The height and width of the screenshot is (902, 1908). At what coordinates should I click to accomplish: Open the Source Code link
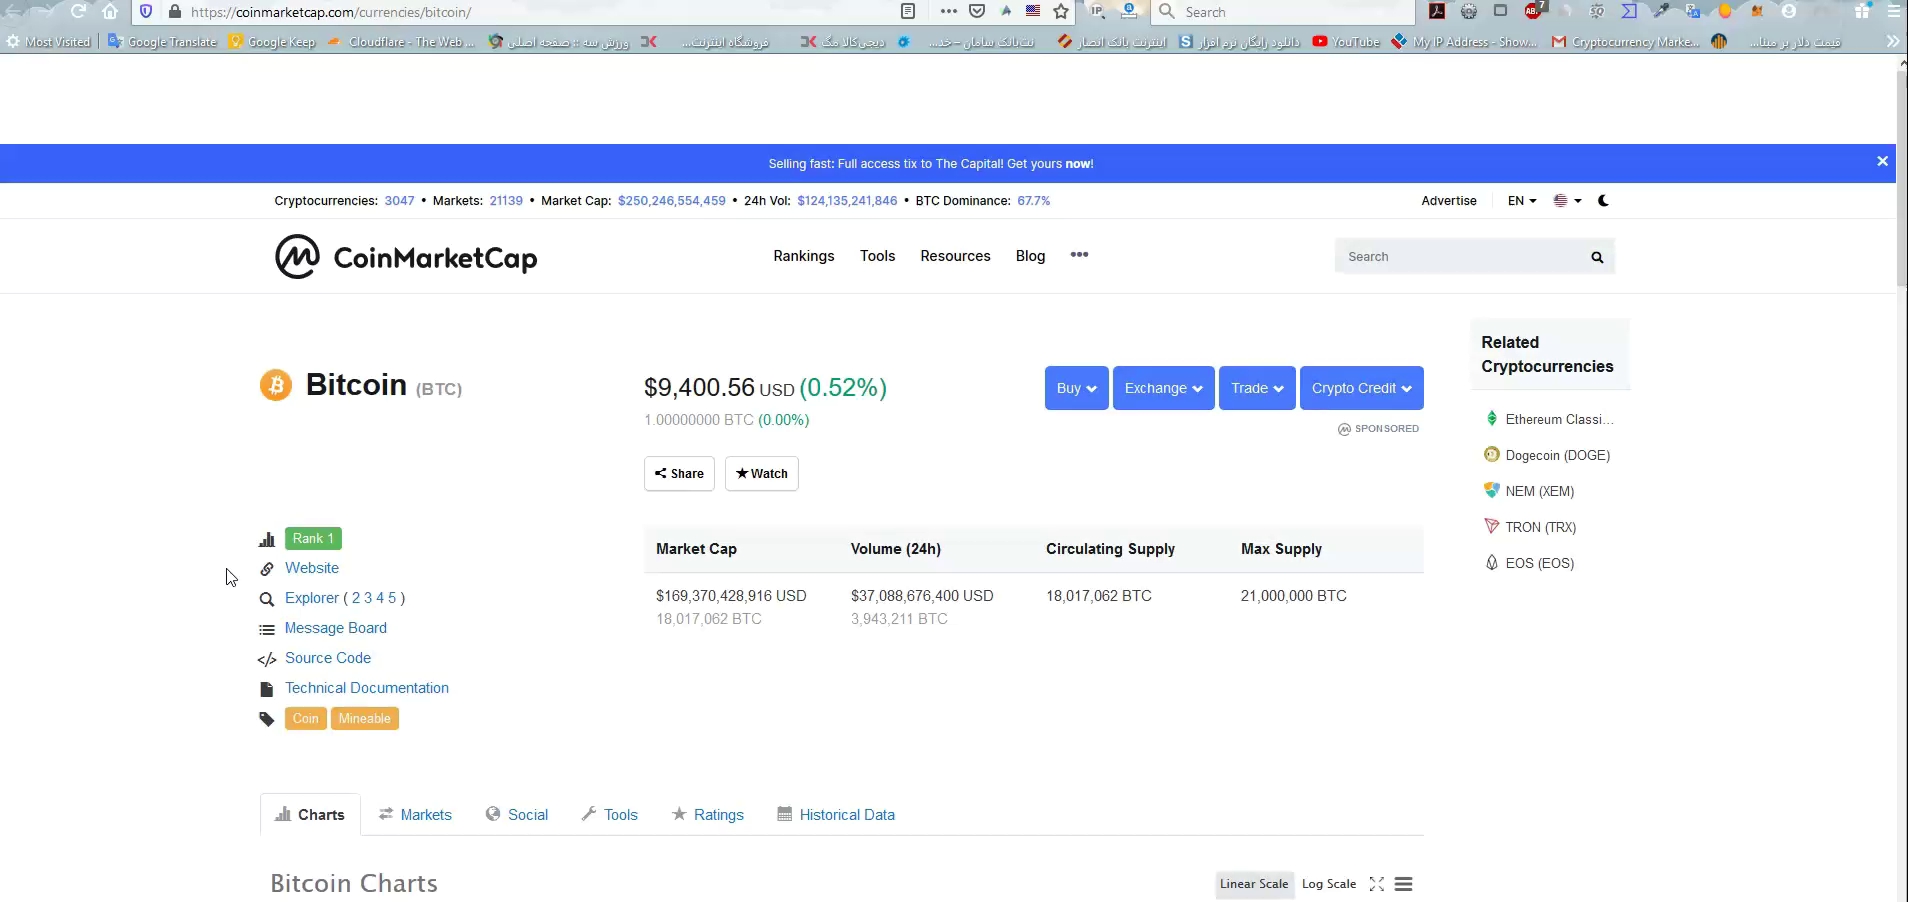click(x=328, y=658)
